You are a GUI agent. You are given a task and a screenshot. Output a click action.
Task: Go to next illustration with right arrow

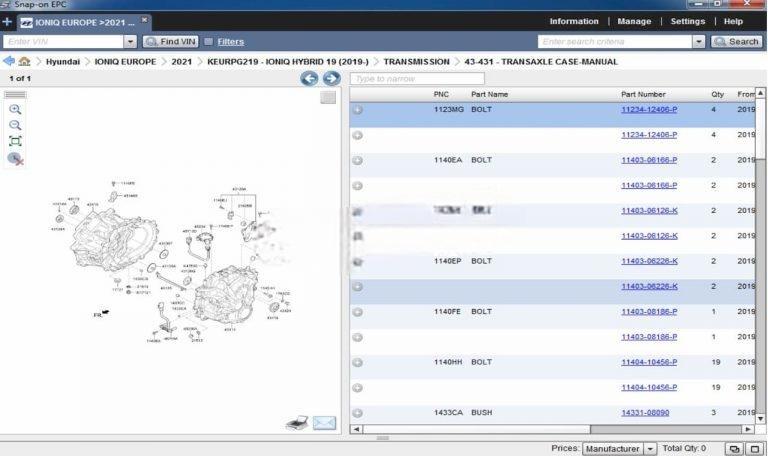tap(332, 78)
